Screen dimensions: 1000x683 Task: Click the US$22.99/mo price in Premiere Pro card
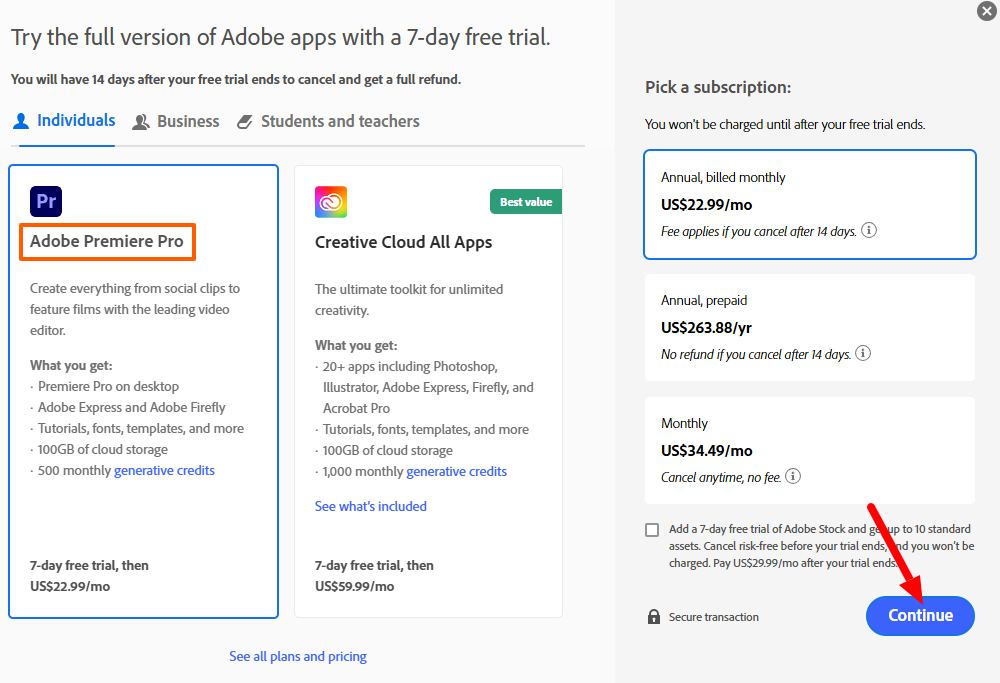70,586
